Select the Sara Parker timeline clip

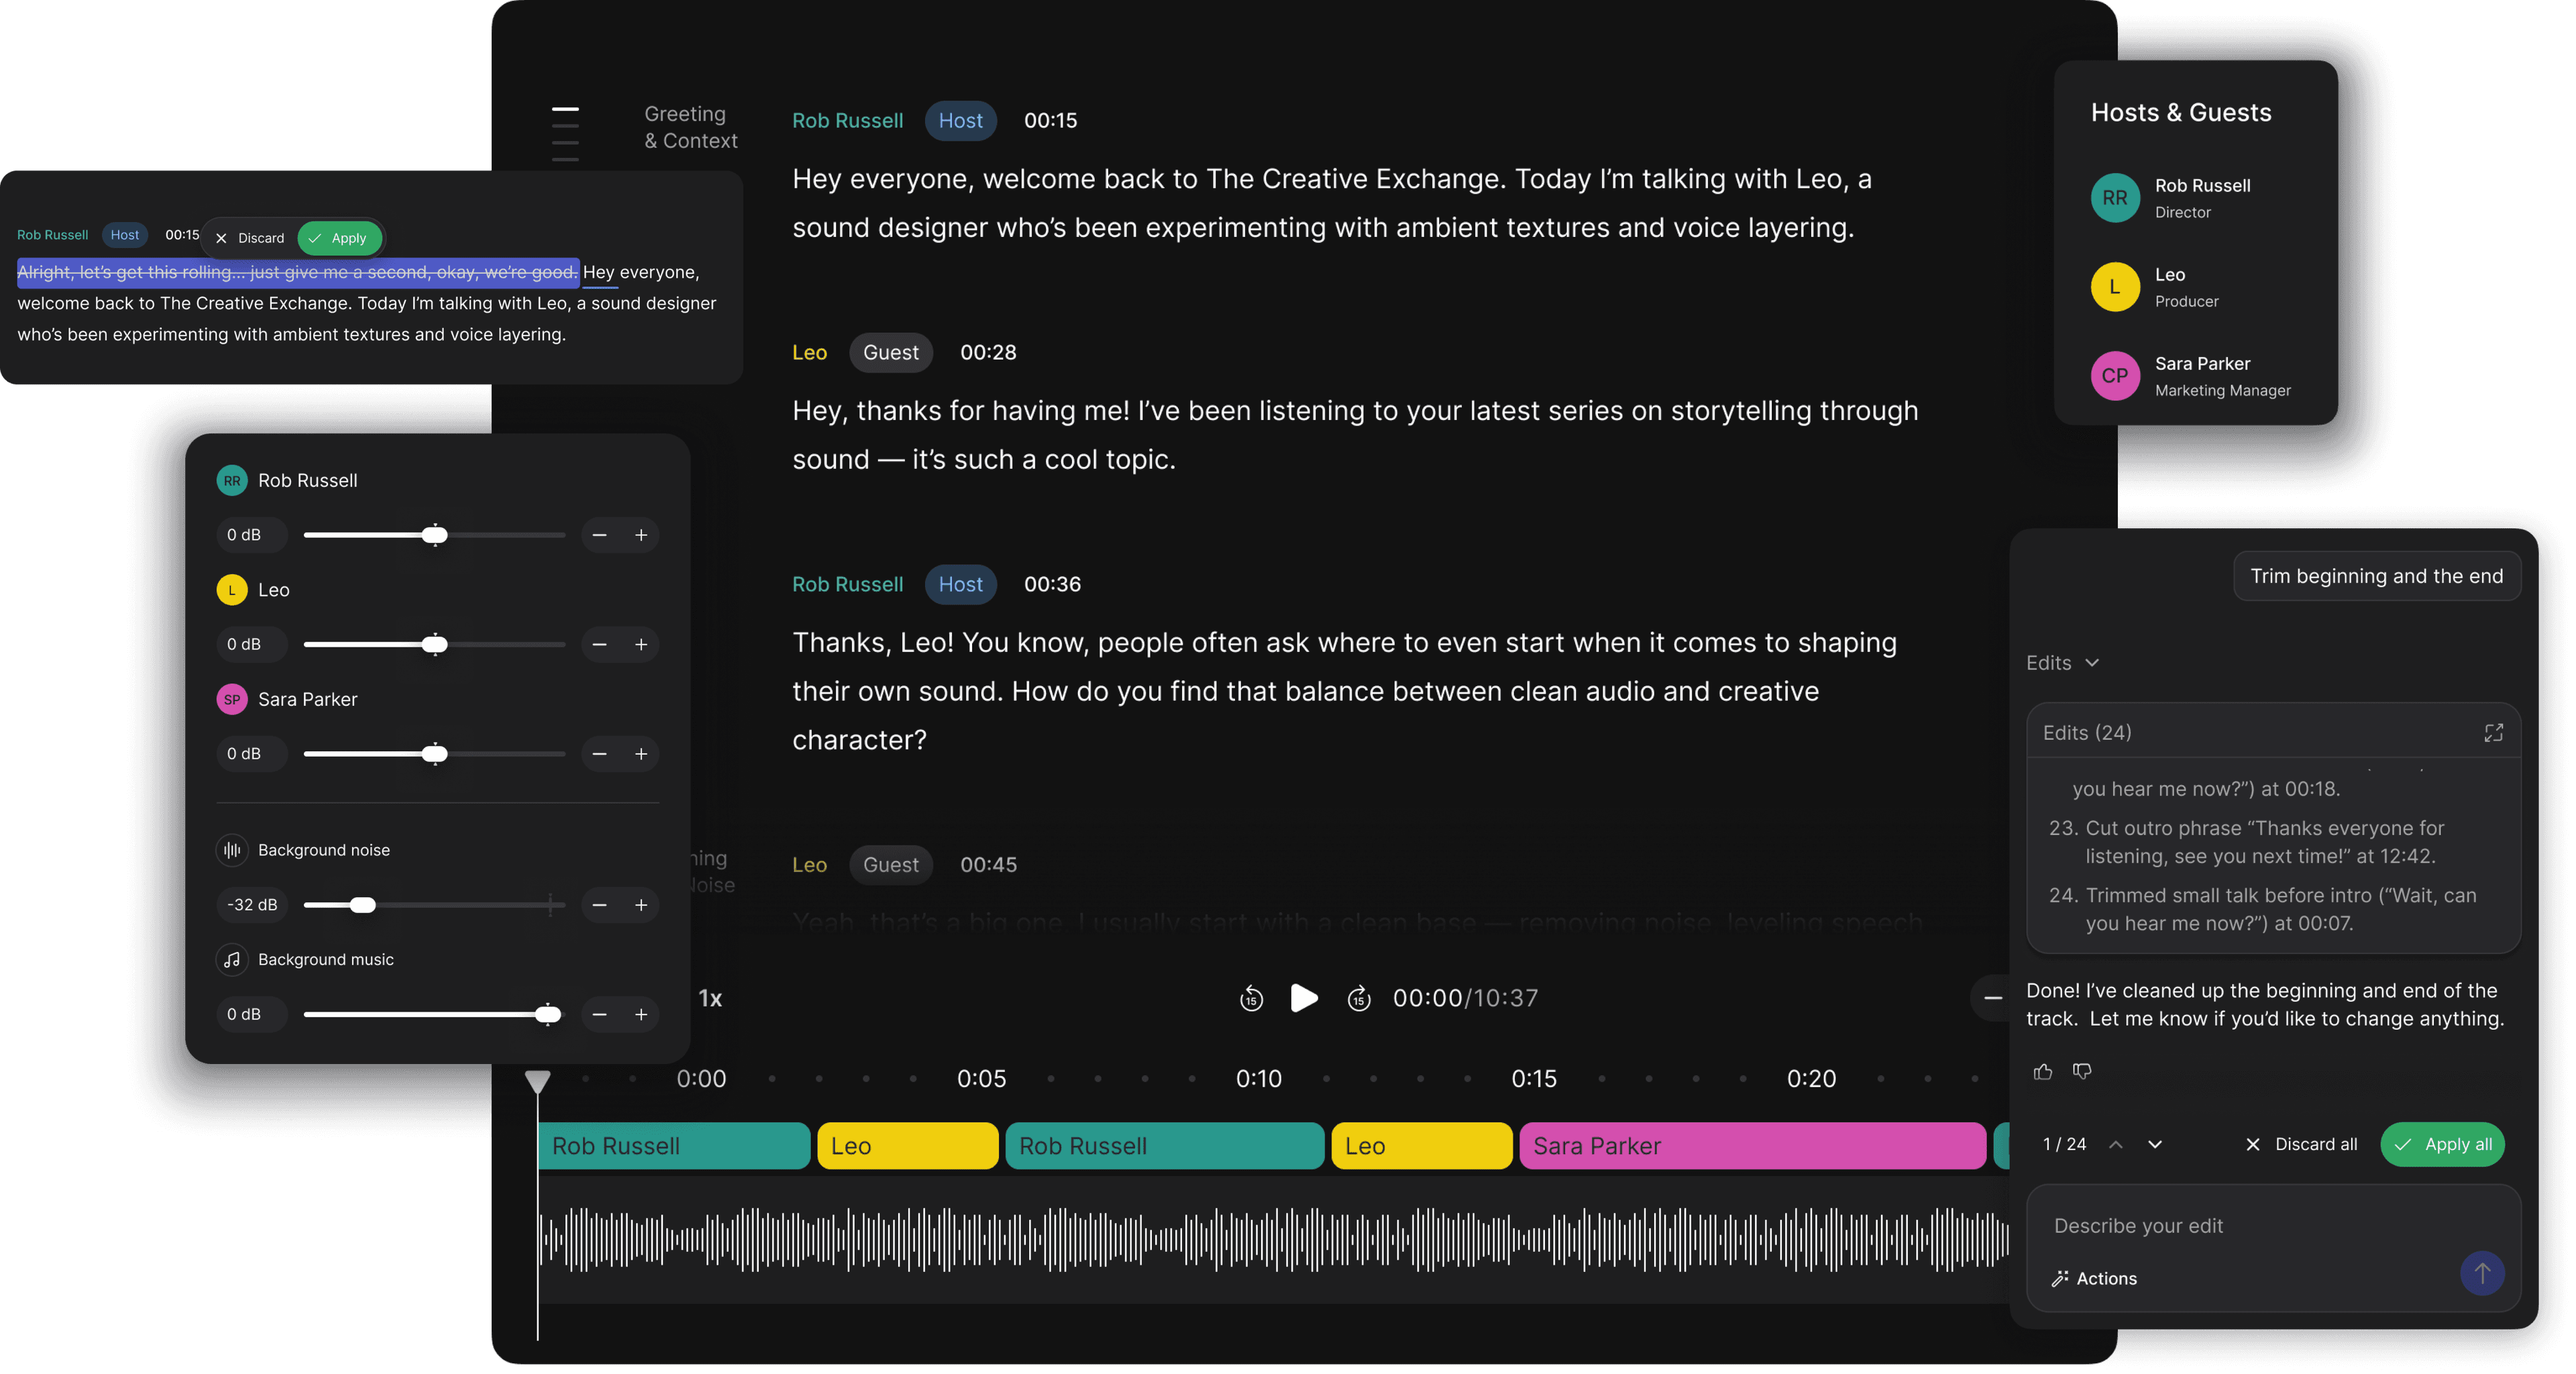click(x=1752, y=1146)
